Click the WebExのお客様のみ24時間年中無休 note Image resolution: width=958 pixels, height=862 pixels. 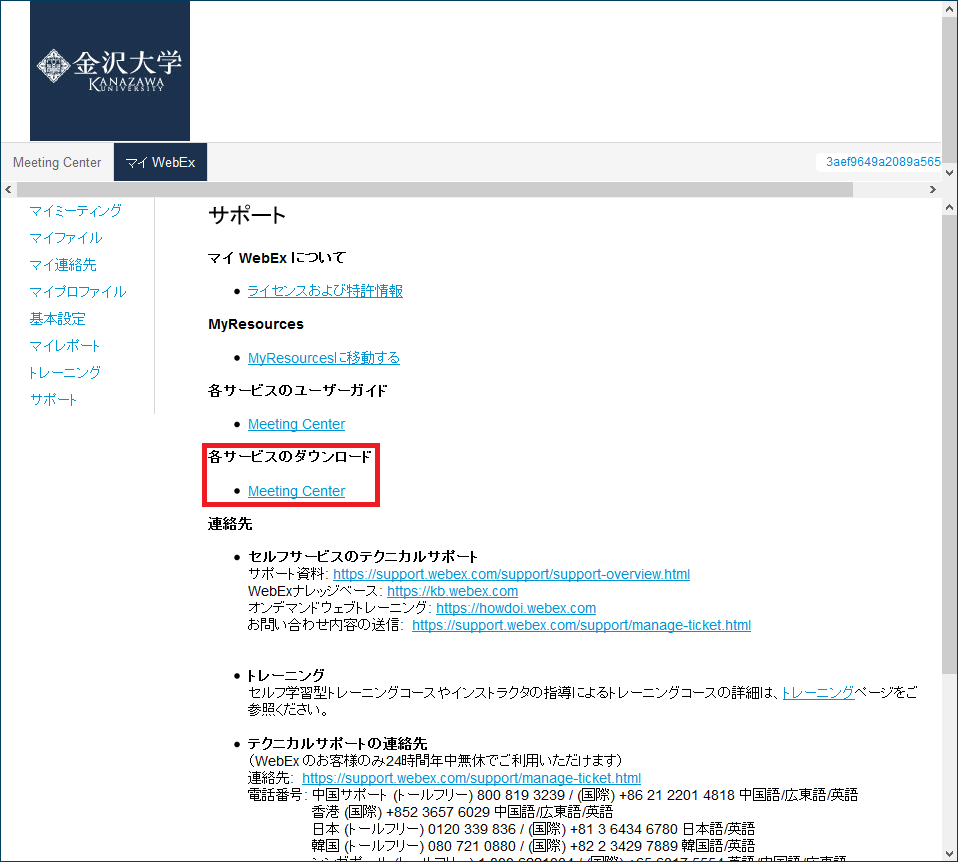tap(435, 761)
